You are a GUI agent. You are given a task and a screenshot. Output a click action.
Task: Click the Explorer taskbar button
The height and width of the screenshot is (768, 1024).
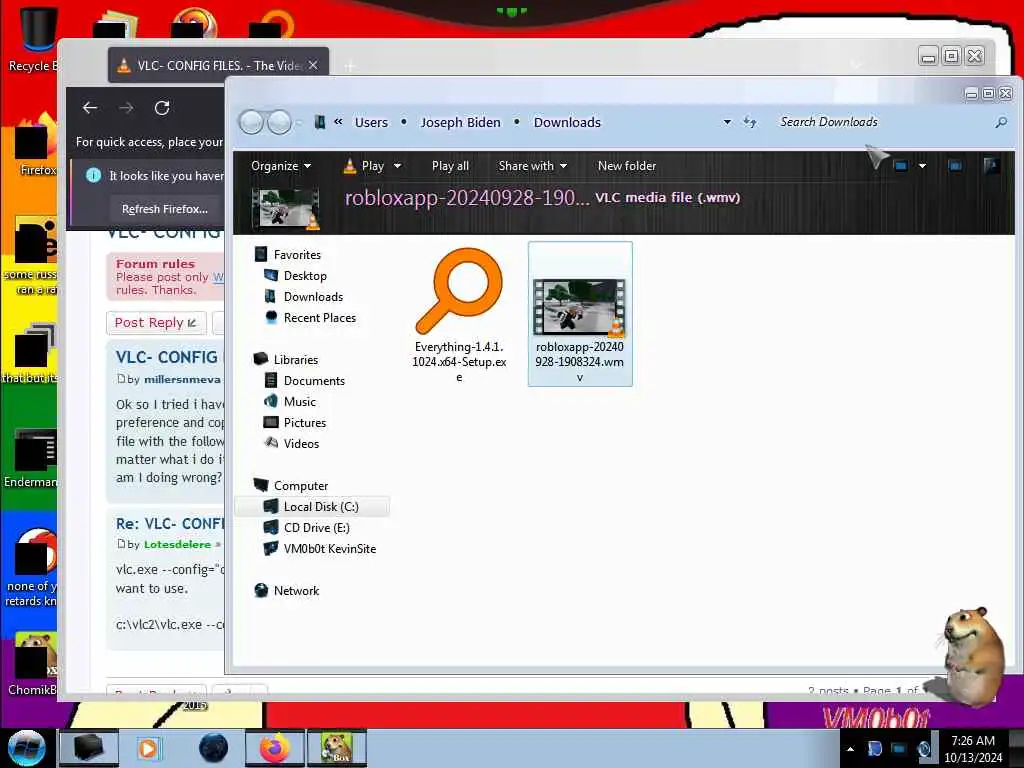pyautogui.click(x=89, y=748)
